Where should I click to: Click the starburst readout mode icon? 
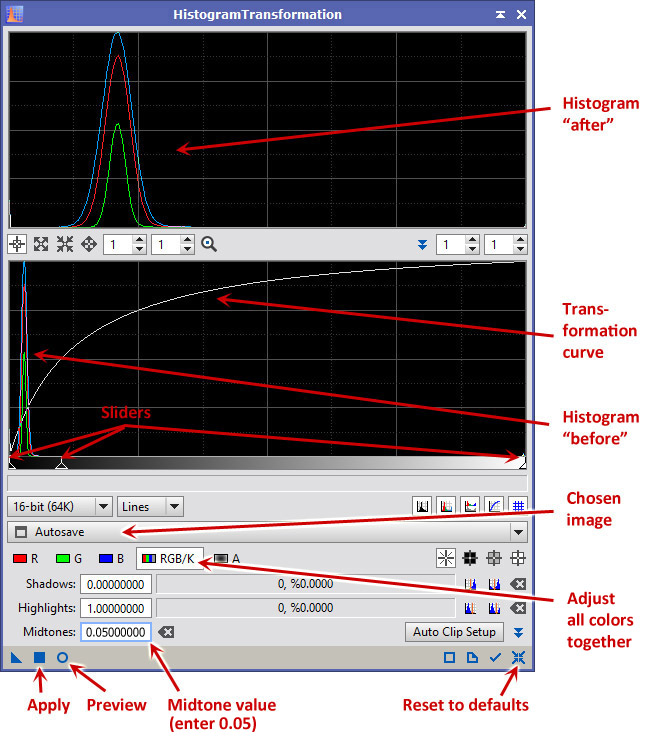tap(446, 558)
